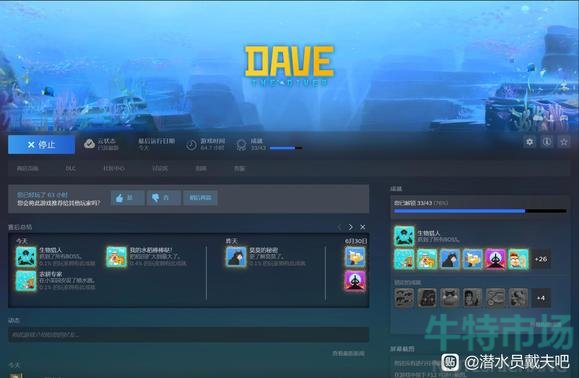The height and width of the screenshot is (378, 579).
Task: Click the activity comment input field
Action: point(188,334)
